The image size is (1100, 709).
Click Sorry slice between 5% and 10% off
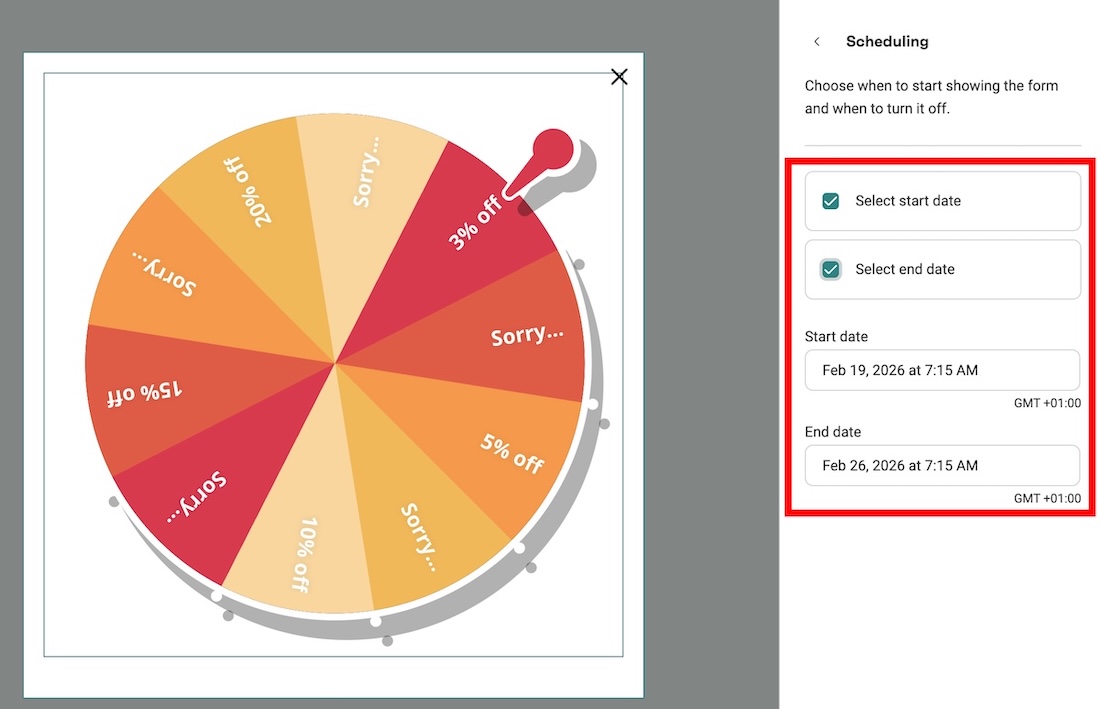419,537
